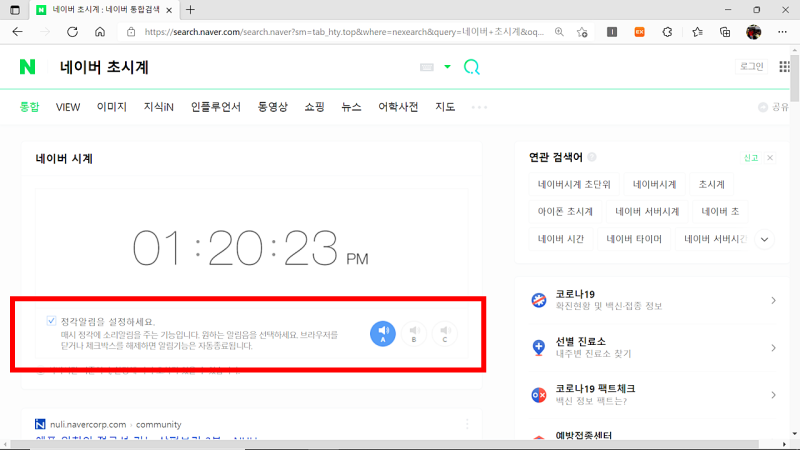800x450 pixels.
Task: Select alarm sound A speaker icon
Action: pyautogui.click(x=383, y=334)
